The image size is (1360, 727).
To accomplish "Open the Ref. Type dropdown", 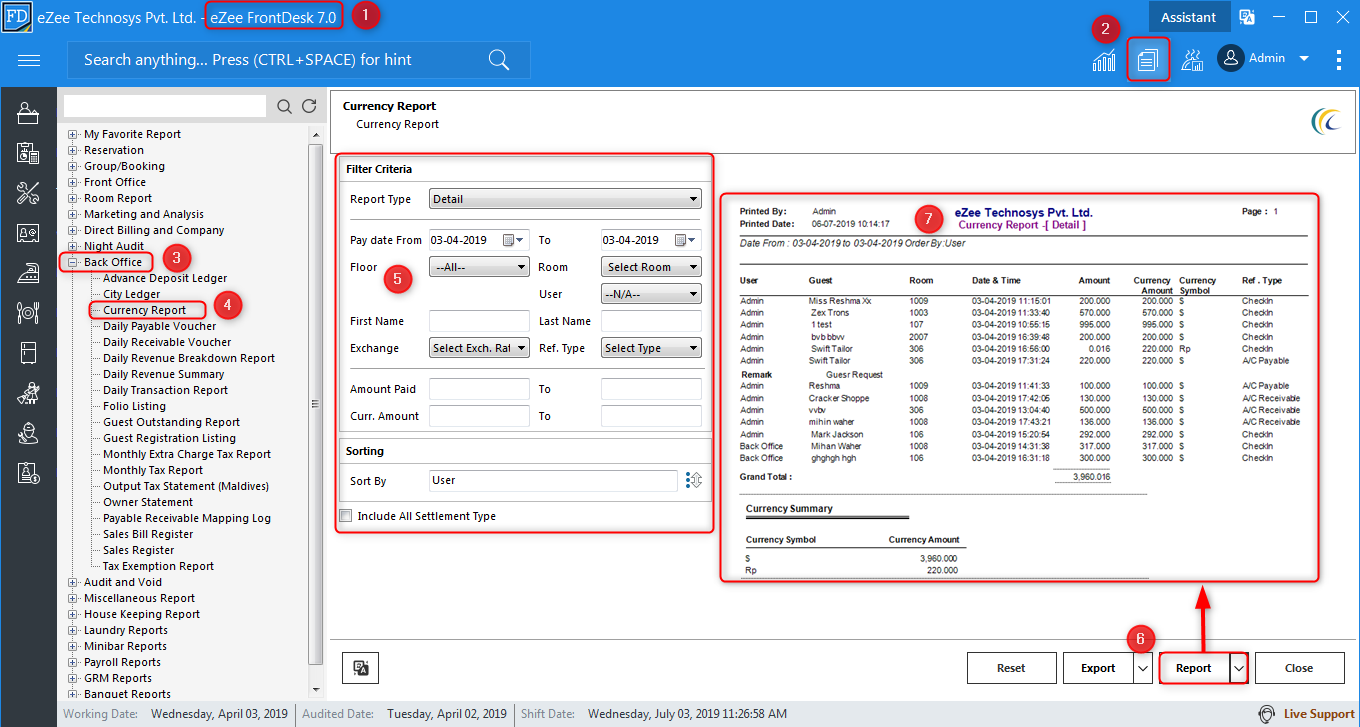I will (x=651, y=348).
